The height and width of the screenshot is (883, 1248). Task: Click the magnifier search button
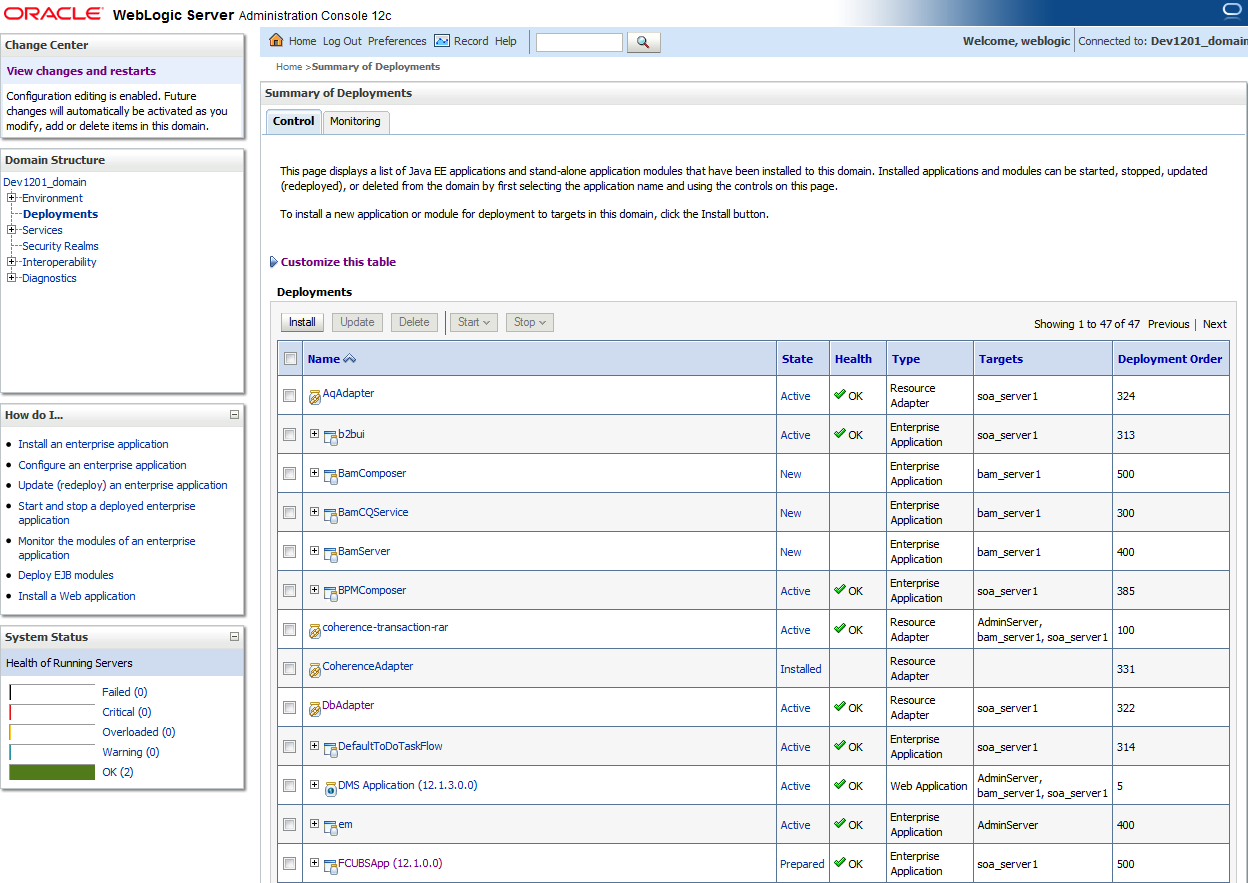click(643, 42)
